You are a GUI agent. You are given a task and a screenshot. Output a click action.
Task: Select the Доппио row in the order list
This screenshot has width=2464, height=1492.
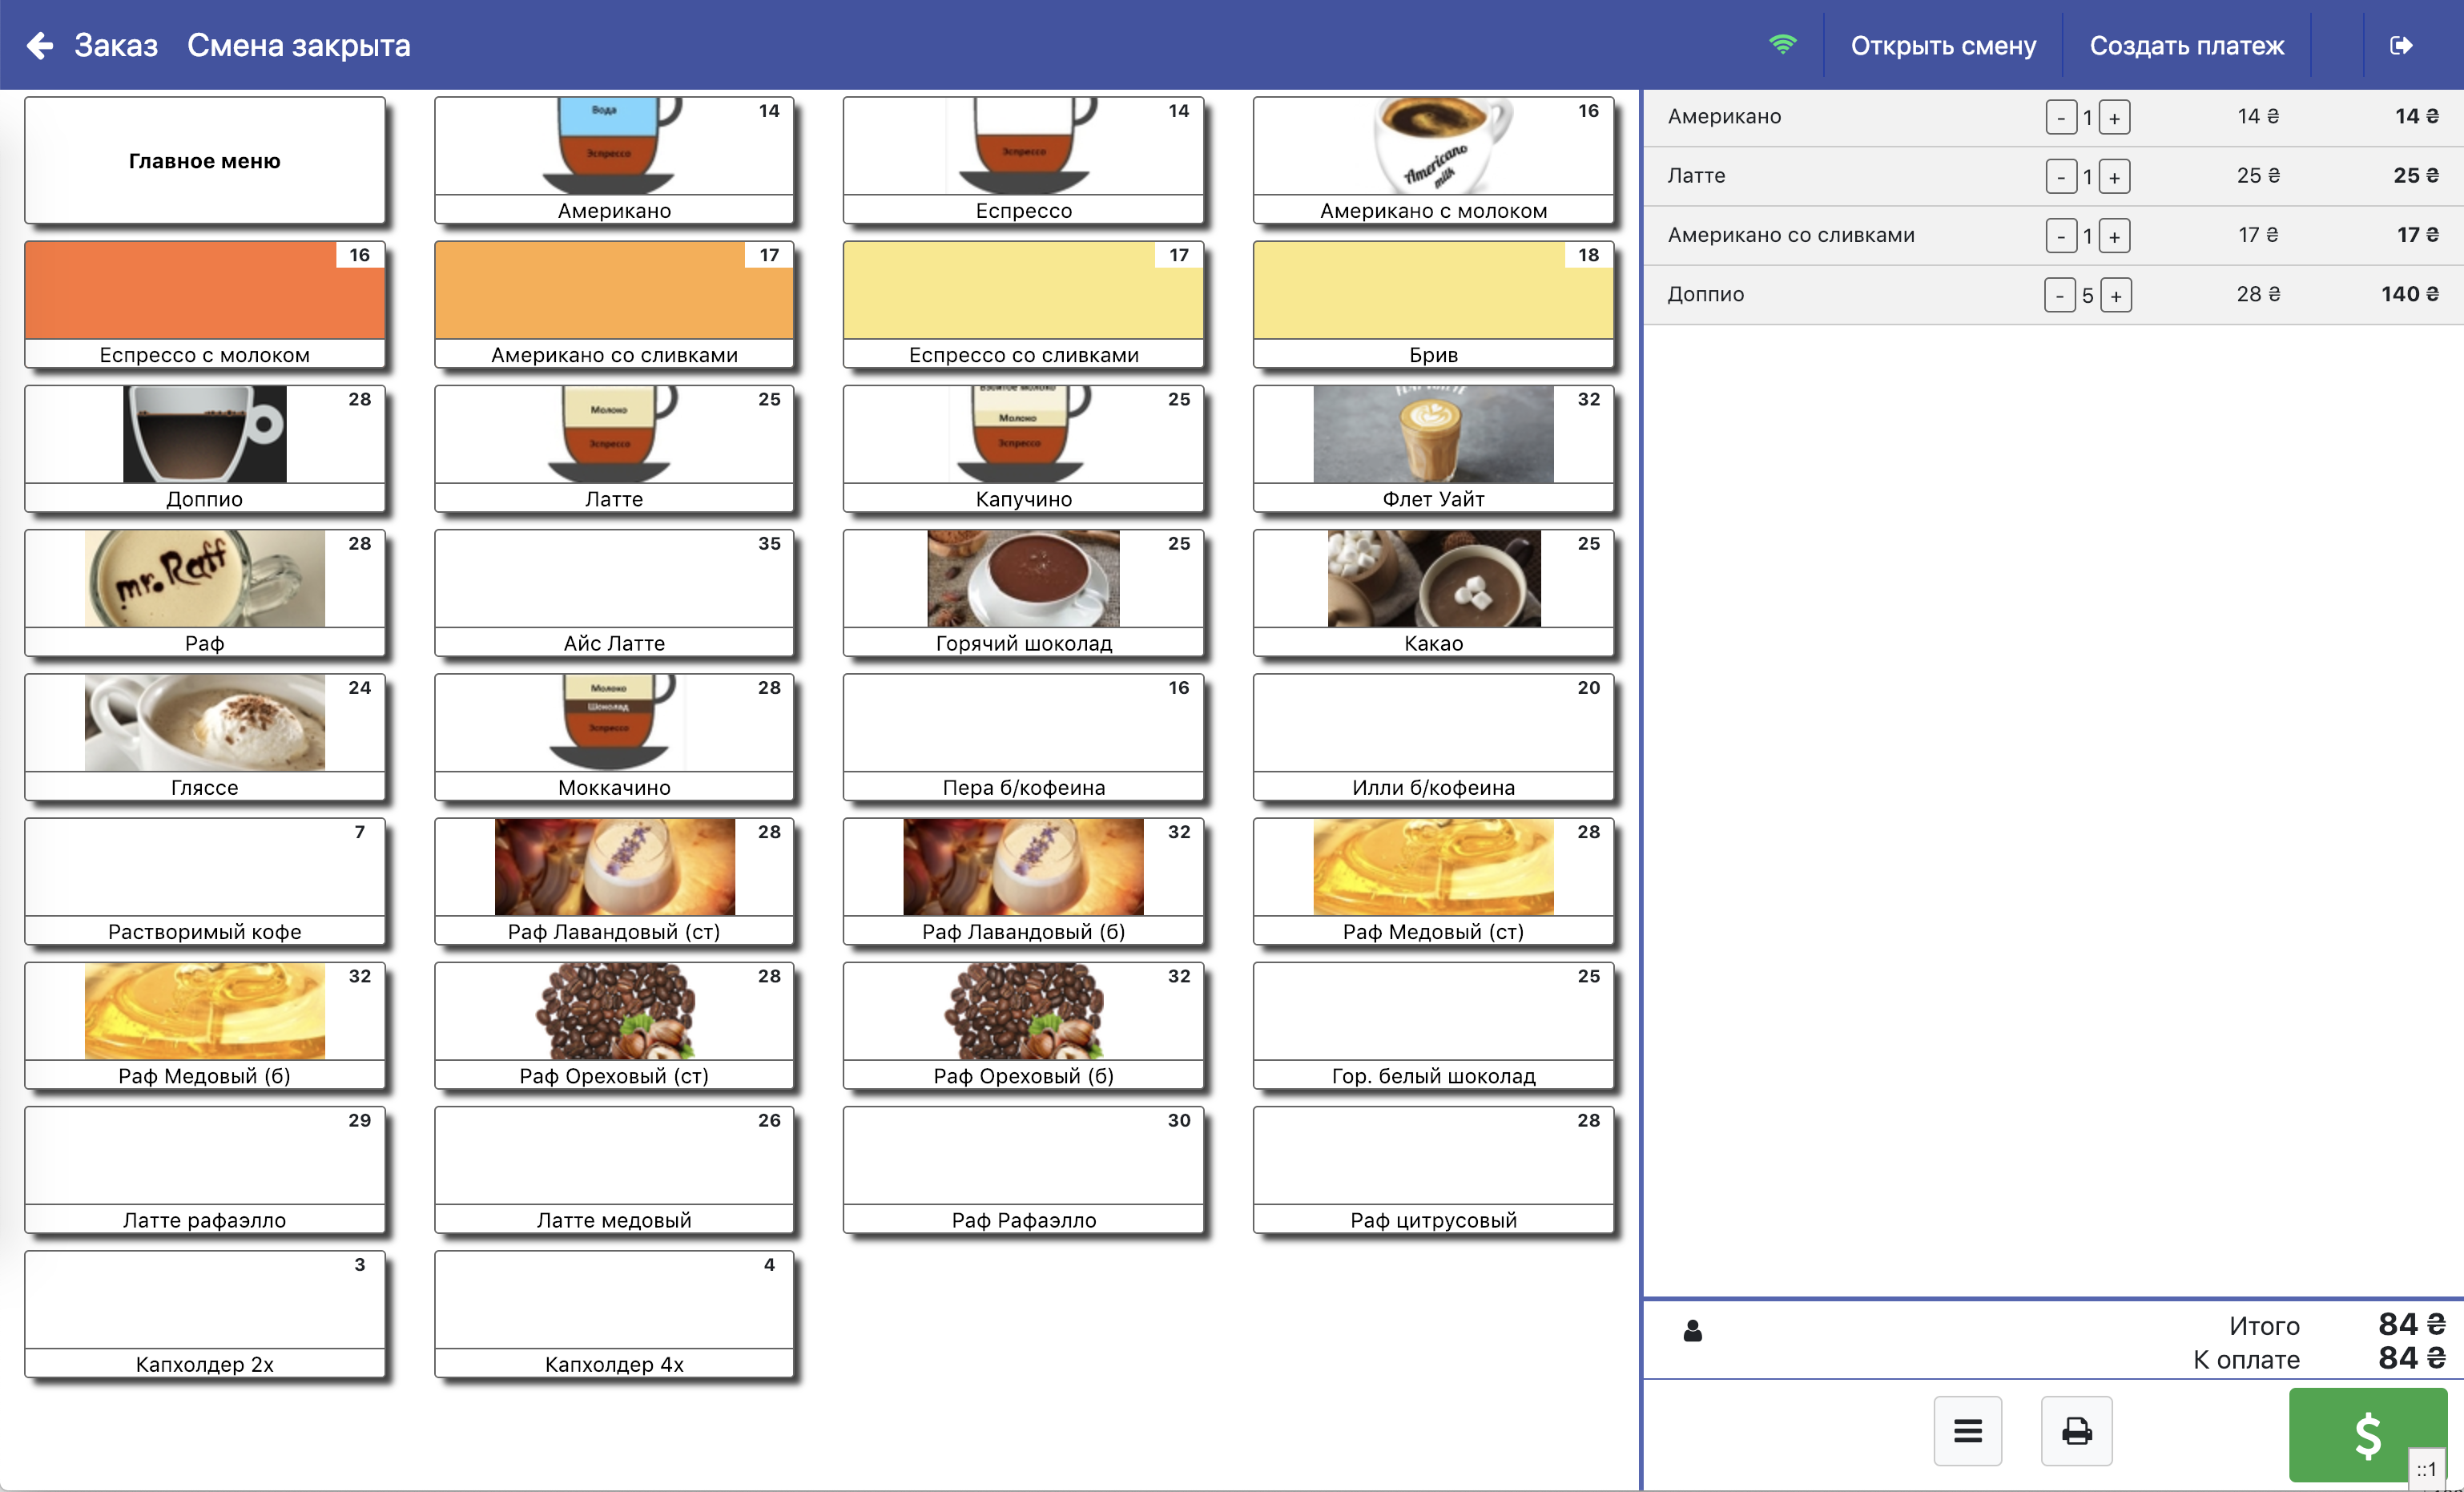coord(2052,294)
